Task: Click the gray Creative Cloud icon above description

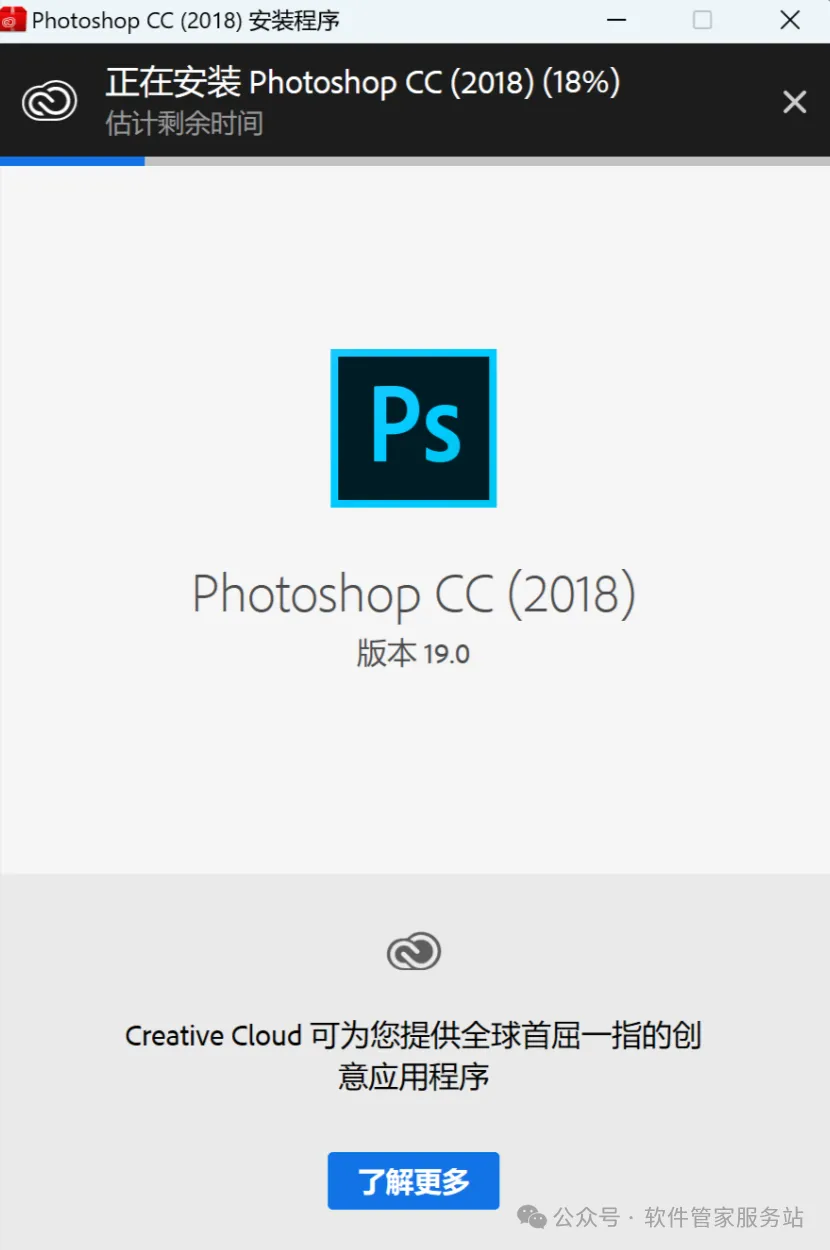Action: coord(414,951)
